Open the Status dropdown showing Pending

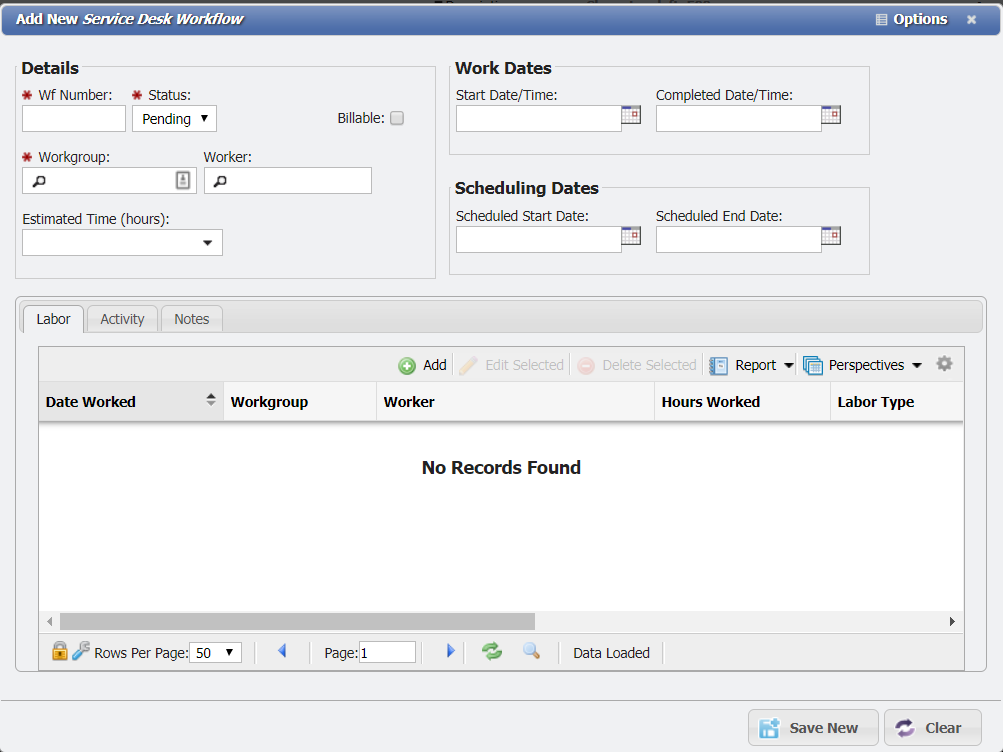pyautogui.click(x=174, y=118)
